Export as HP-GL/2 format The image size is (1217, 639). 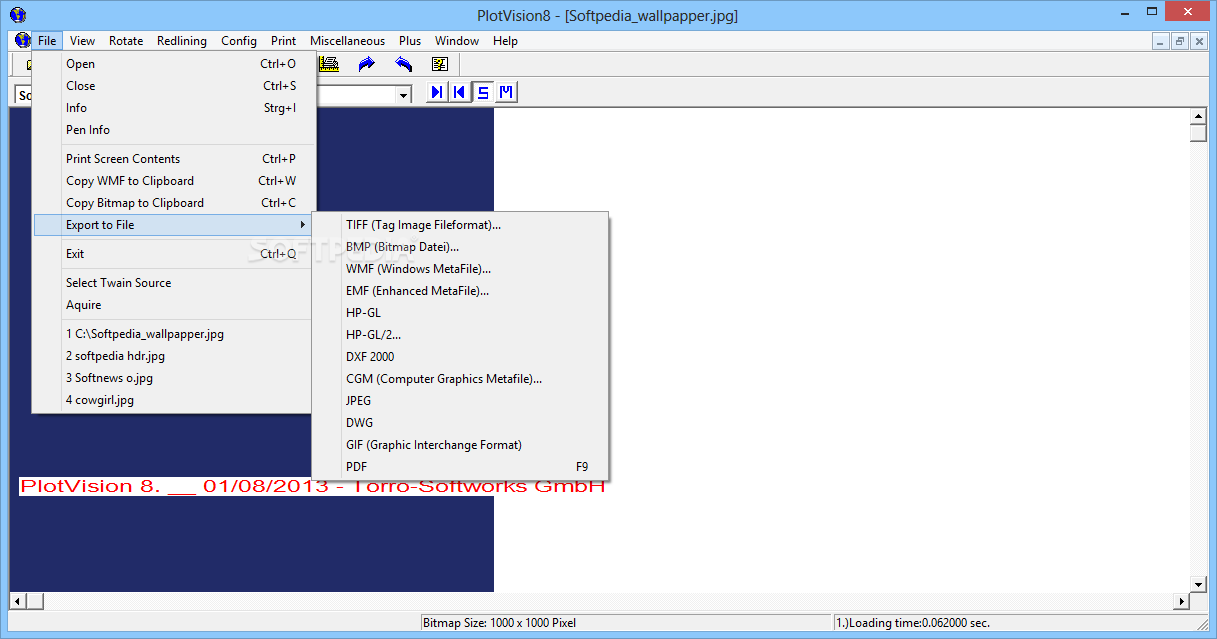point(460,335)
